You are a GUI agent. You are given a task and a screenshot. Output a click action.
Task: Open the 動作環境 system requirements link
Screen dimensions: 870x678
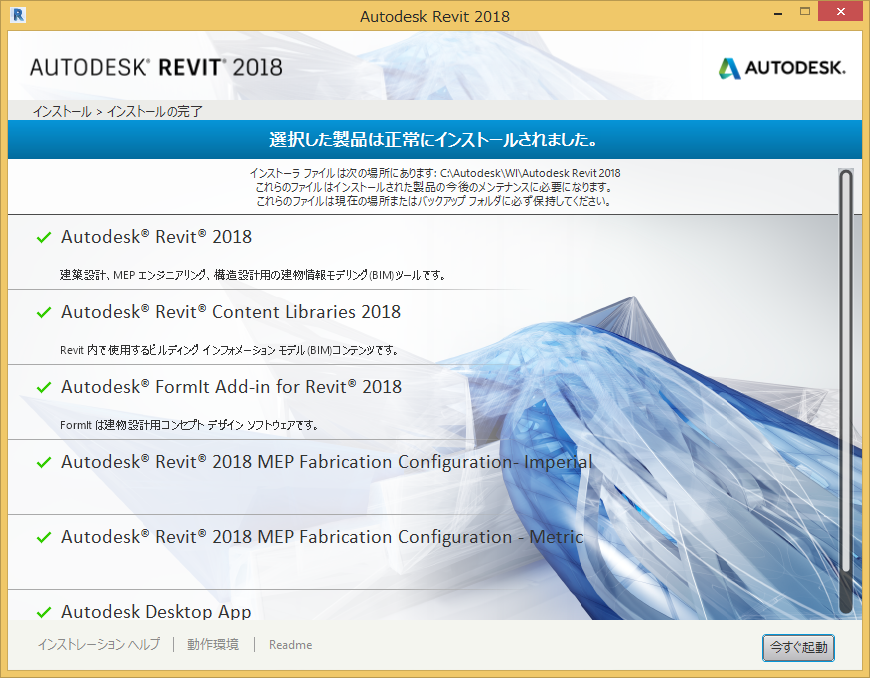(213, 644)
